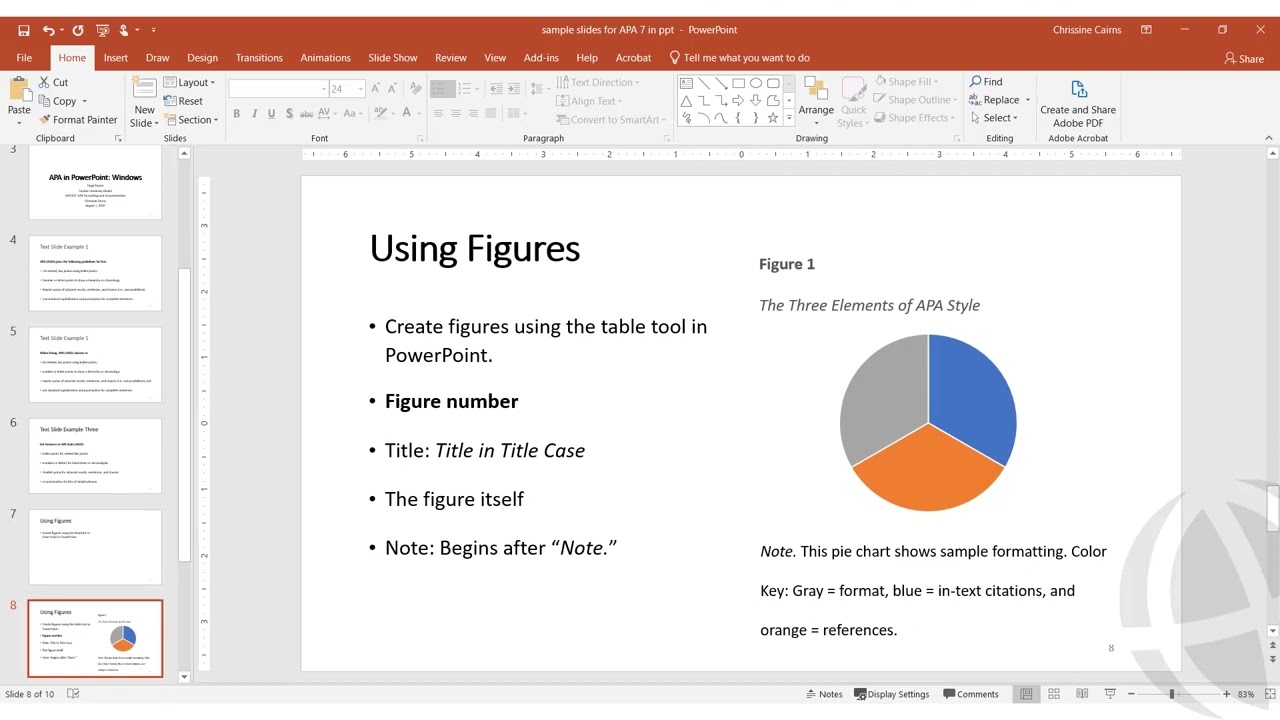This screenshot has width=1280, height=720.
Task: Toggle Underline formatting
Action: (x=272, y=114)
